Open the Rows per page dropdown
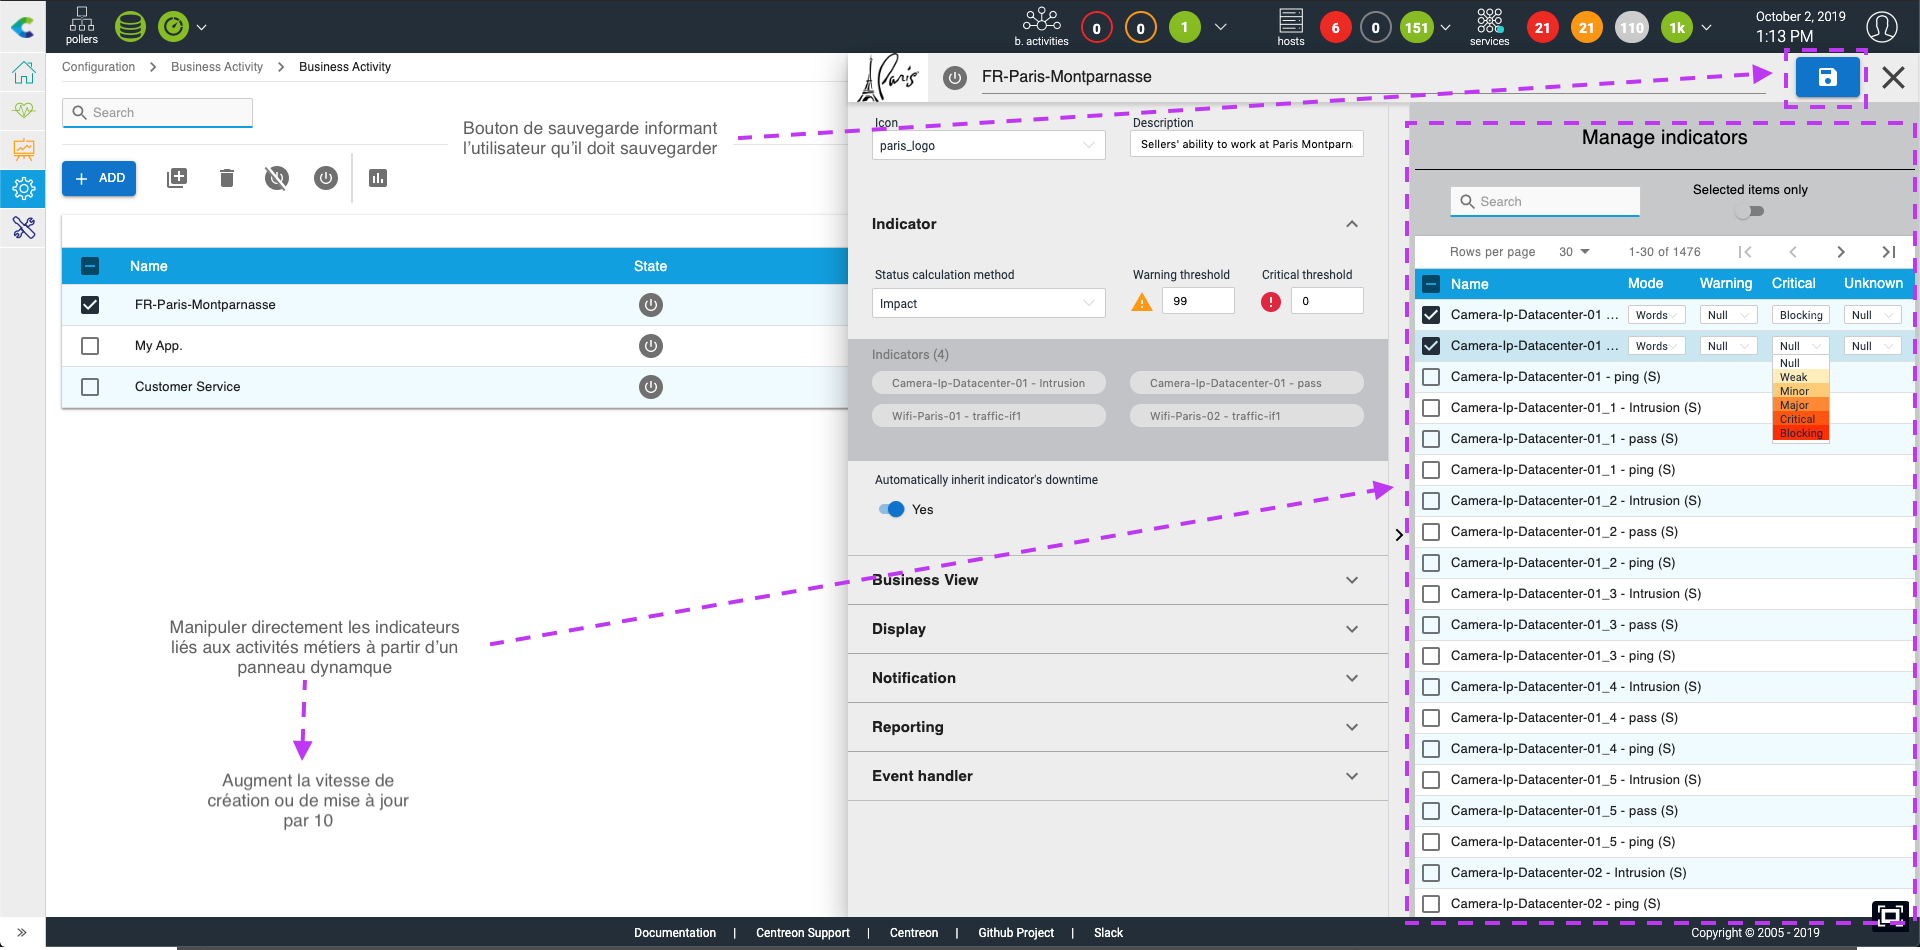Screen dimensions: 1920x950 point(1574,252)
